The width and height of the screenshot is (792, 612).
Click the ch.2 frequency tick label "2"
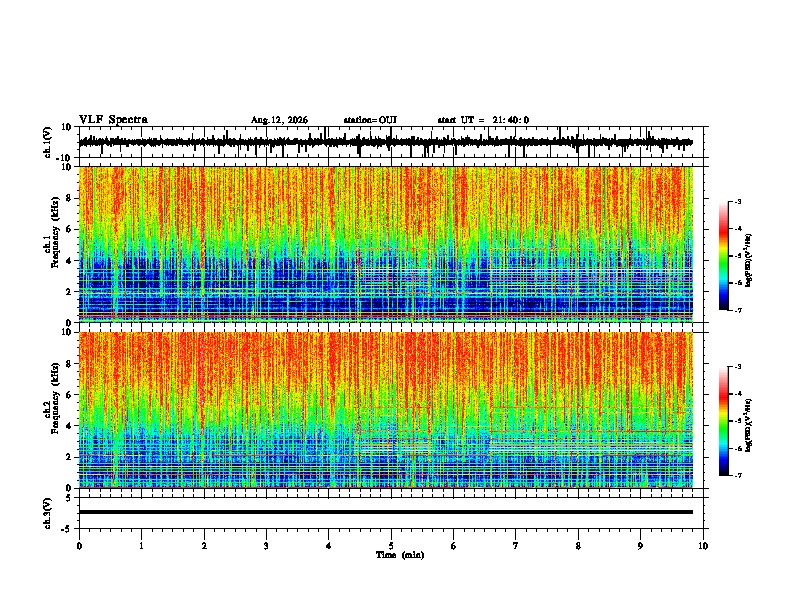(x=69, y=457)
